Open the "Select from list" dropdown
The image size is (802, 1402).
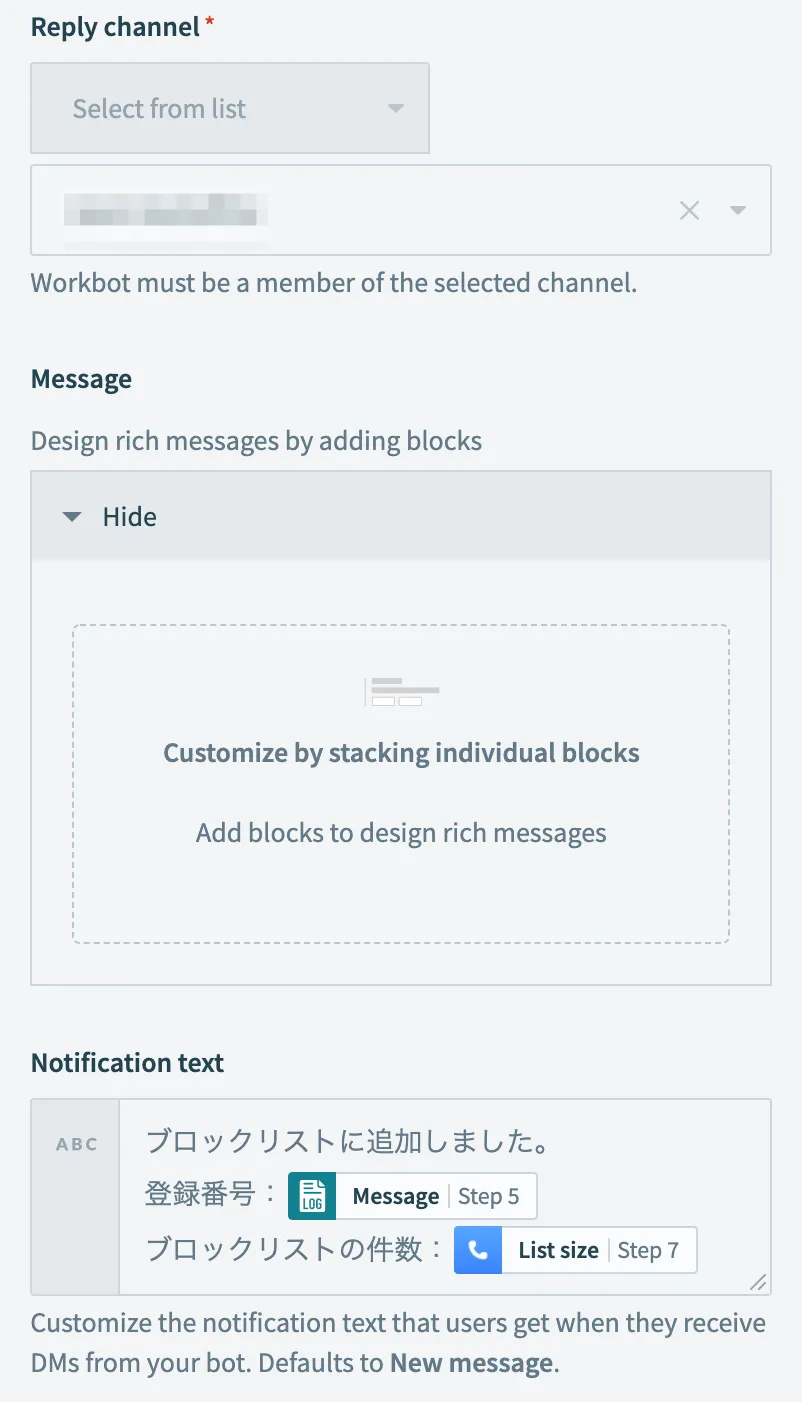pyautogui.click(x=230, y=109)
